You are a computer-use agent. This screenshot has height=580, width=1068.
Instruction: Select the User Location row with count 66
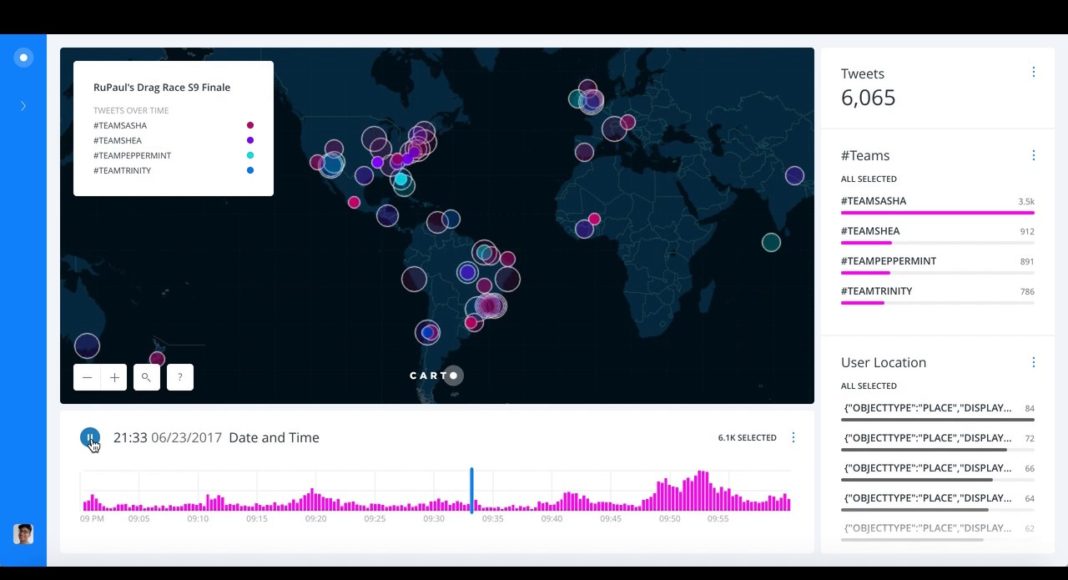click(x=937, y=471)
